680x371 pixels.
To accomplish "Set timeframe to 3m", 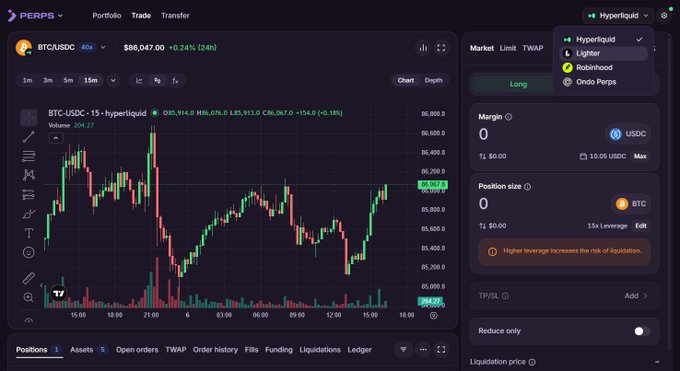I will point(48,80).
